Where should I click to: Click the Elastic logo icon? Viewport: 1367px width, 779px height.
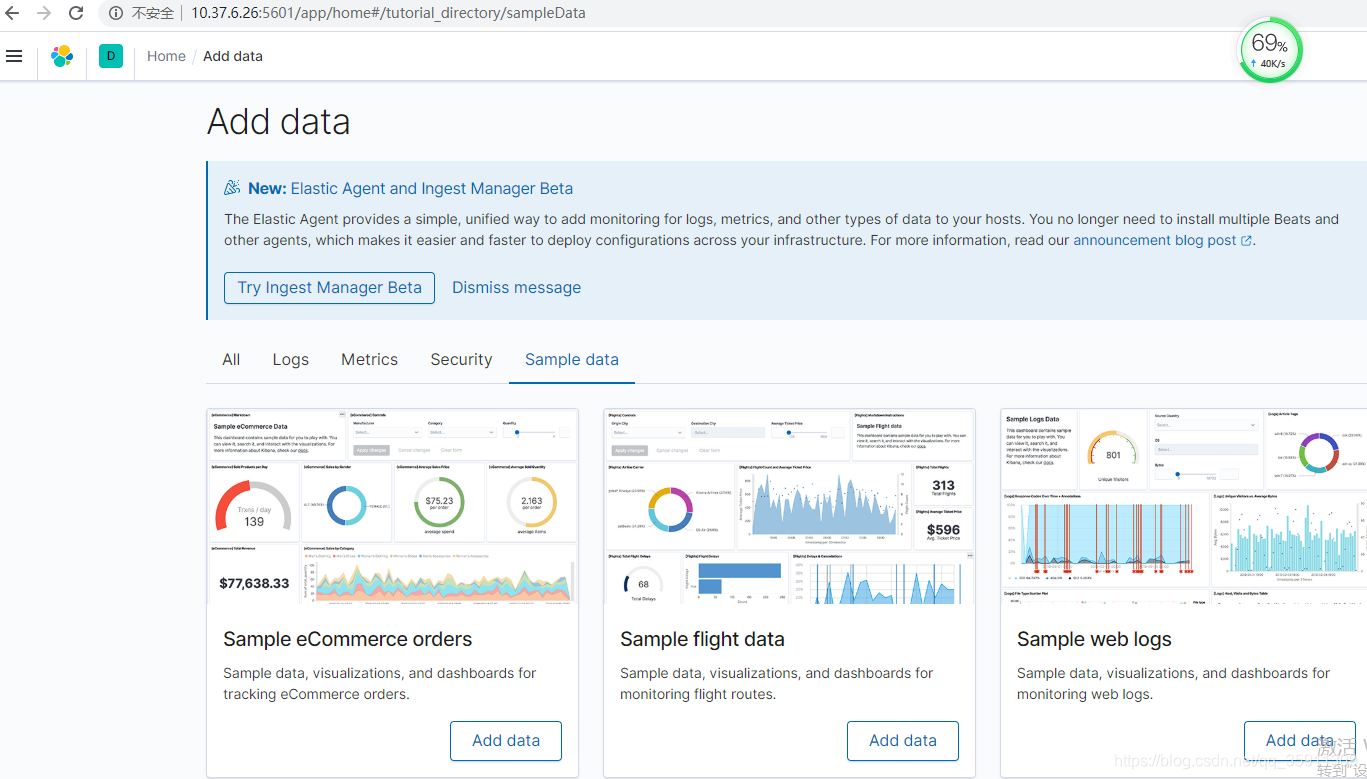(x=62, y=56)
